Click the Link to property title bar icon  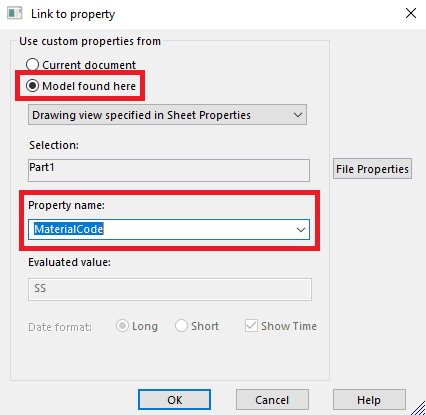(14, 14)
